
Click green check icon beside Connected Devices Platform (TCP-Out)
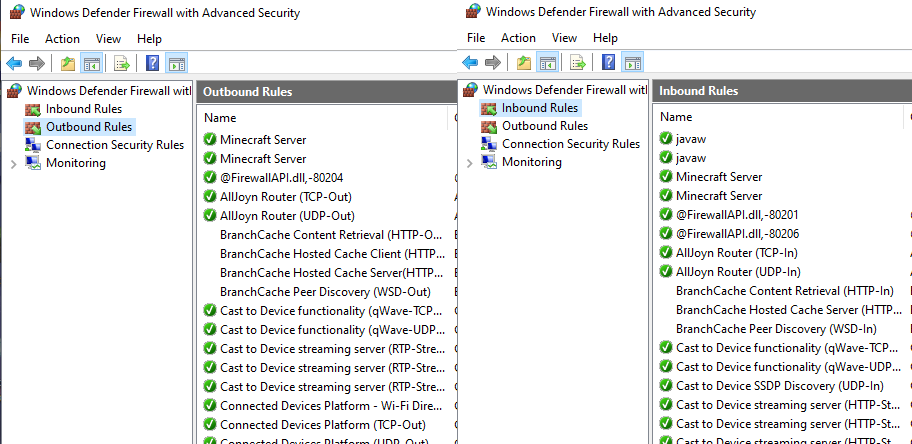pyautogui.click(x=210, y=424)
